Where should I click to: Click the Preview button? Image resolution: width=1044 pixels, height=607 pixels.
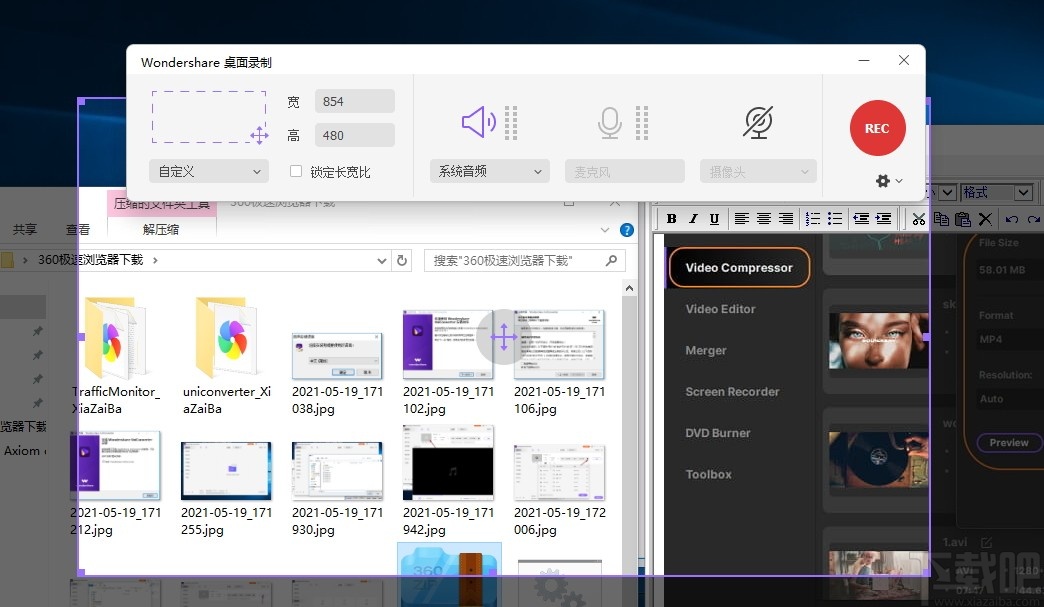click(1008, 443)
